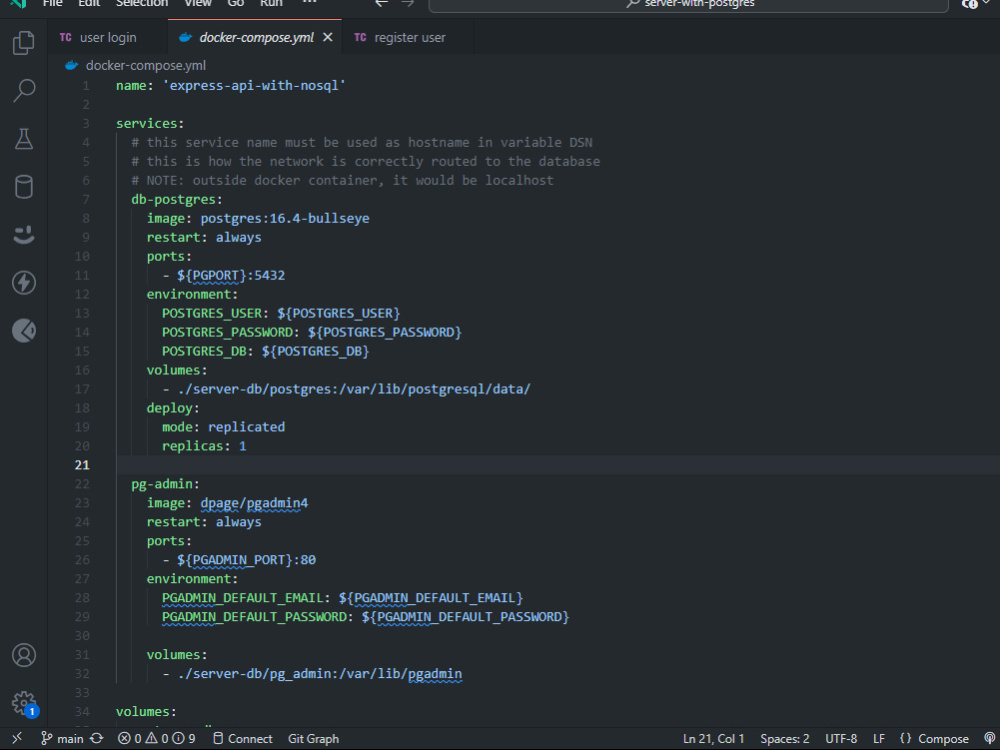Open the Selection menu
This screenshot has width=1000, height=750.
tap(142, 3)
